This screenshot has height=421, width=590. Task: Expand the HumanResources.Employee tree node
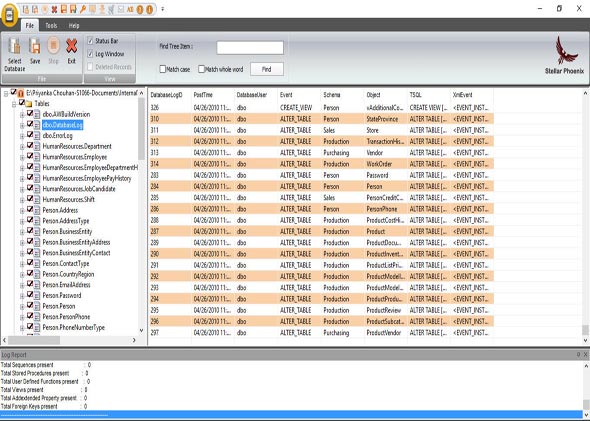pyautogui.click(x=22, y=157)
